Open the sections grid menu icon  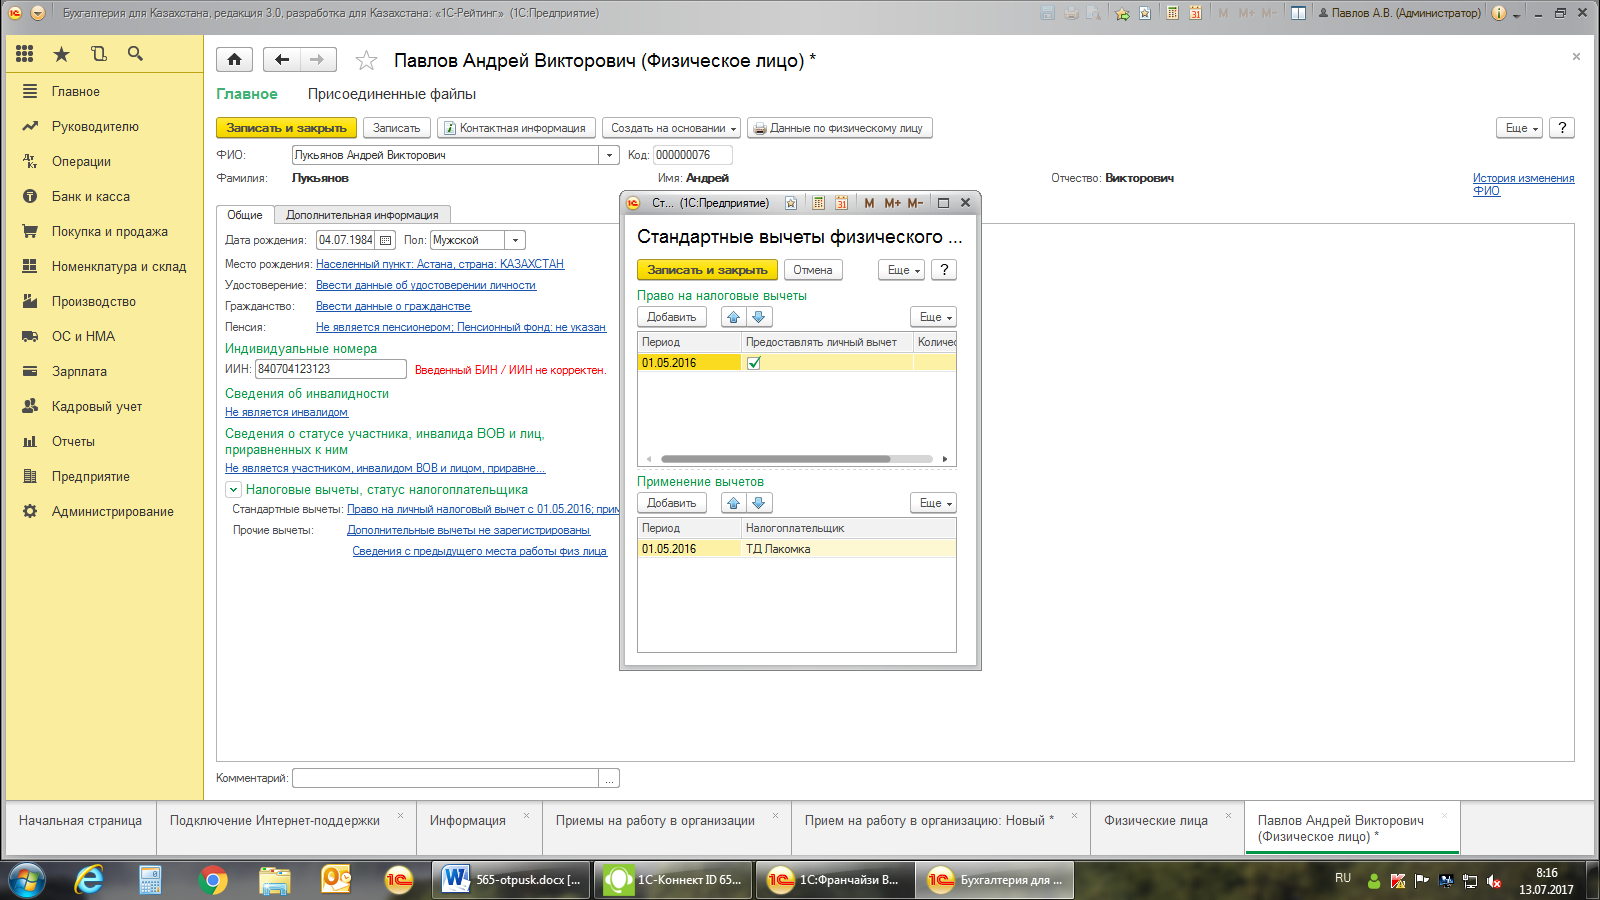tap(25, 54)
